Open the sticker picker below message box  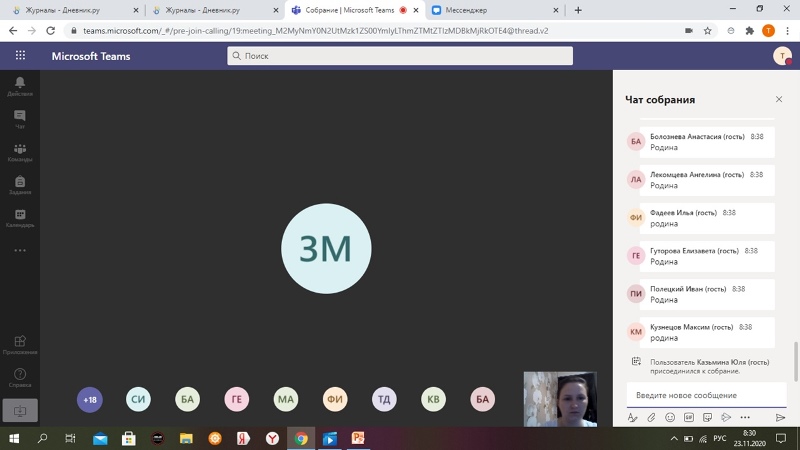tap(708, 417)
